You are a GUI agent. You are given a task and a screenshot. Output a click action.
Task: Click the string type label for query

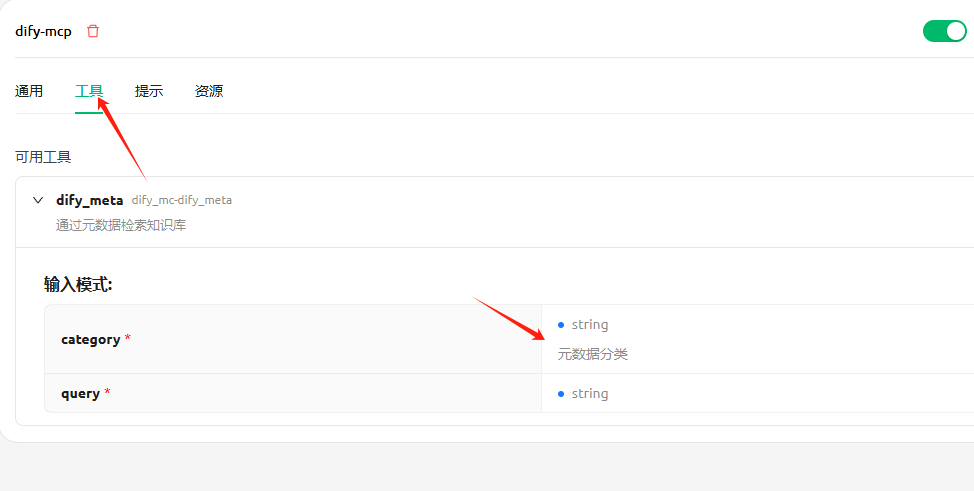point(590,393)
